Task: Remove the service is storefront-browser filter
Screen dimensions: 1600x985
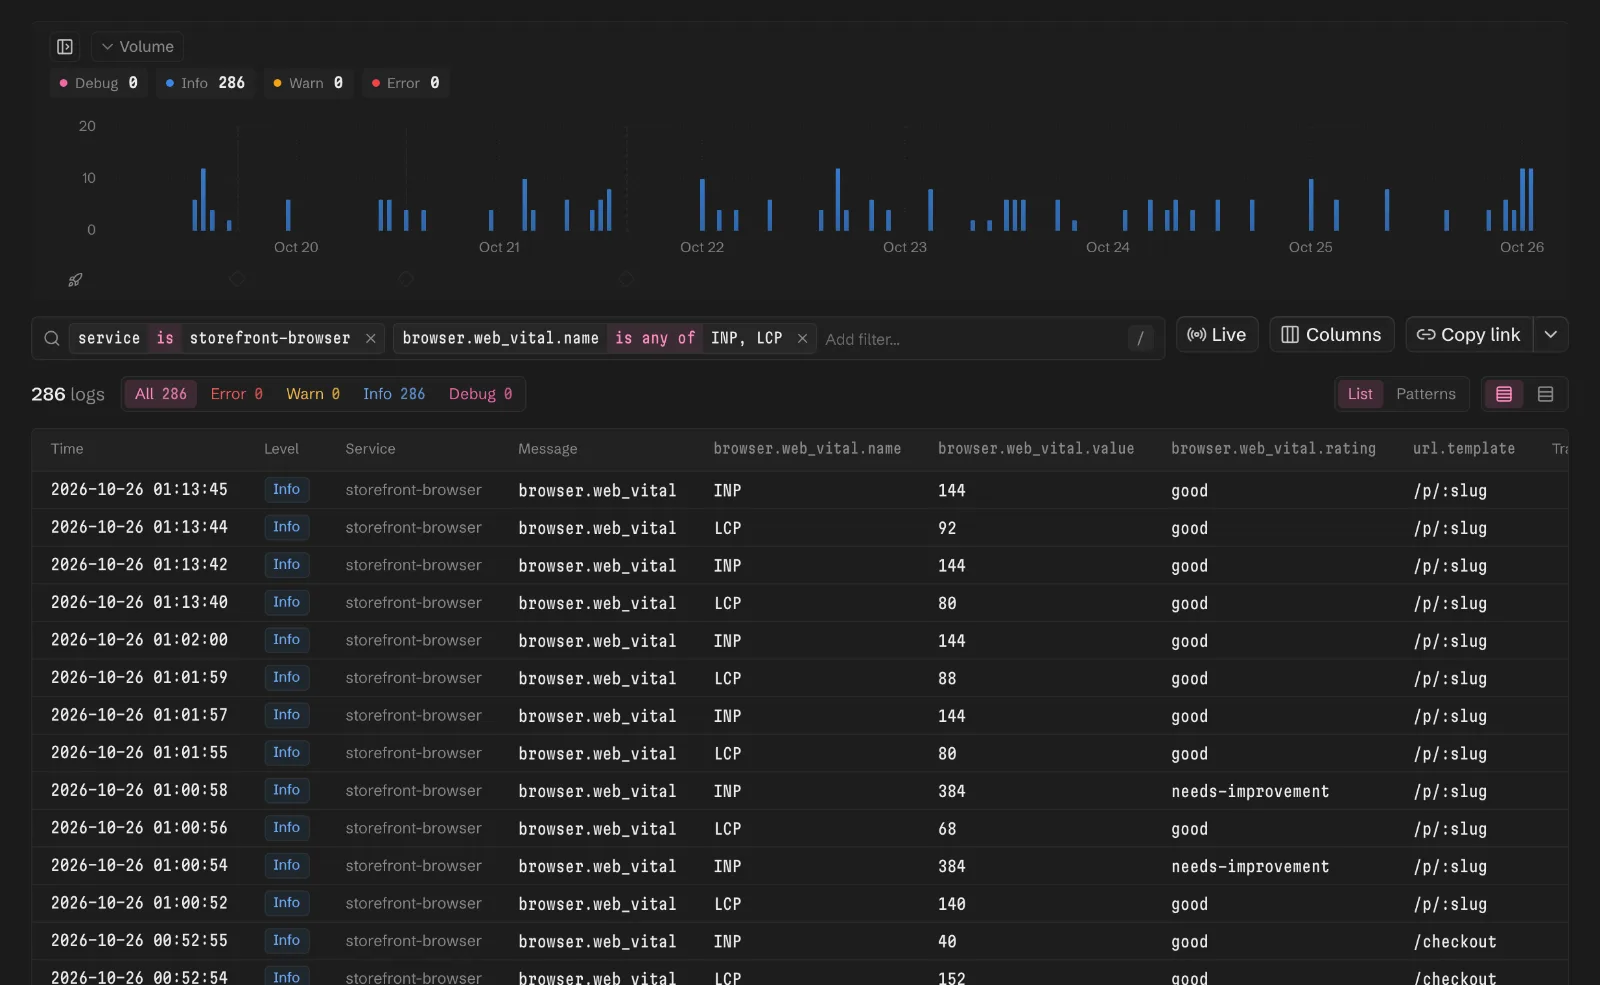Action: (x=371, y=339)
